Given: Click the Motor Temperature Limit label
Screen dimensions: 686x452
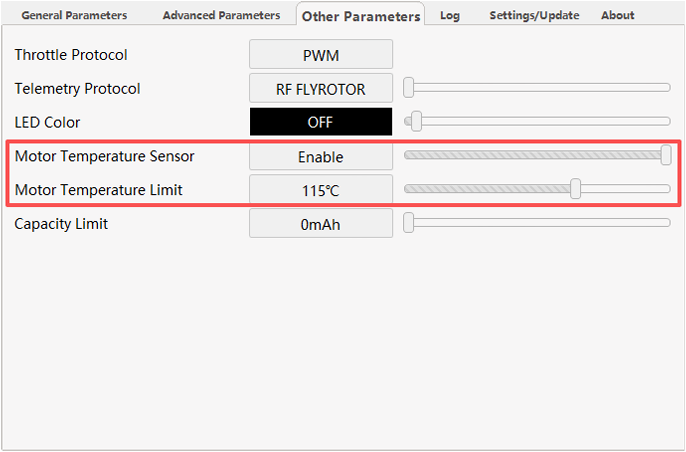Looking at the screenshot, I should pos(98,189).
